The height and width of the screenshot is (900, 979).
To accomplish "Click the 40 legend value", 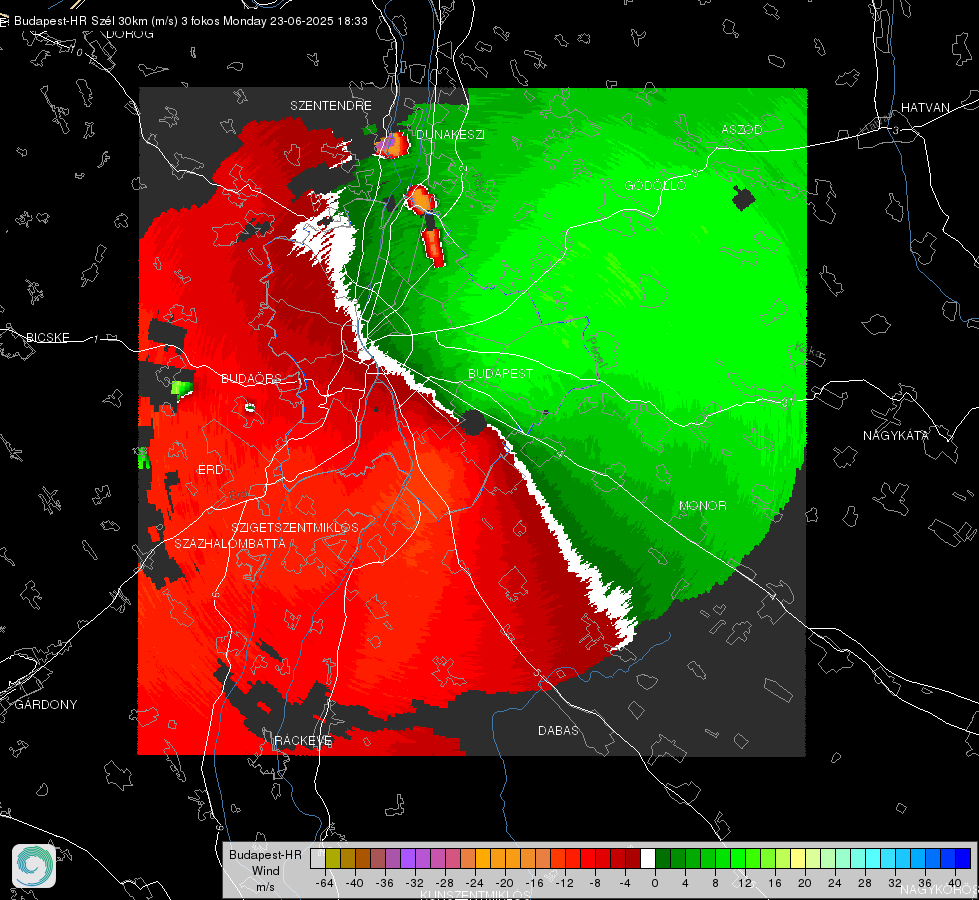I will pos(955,883).
